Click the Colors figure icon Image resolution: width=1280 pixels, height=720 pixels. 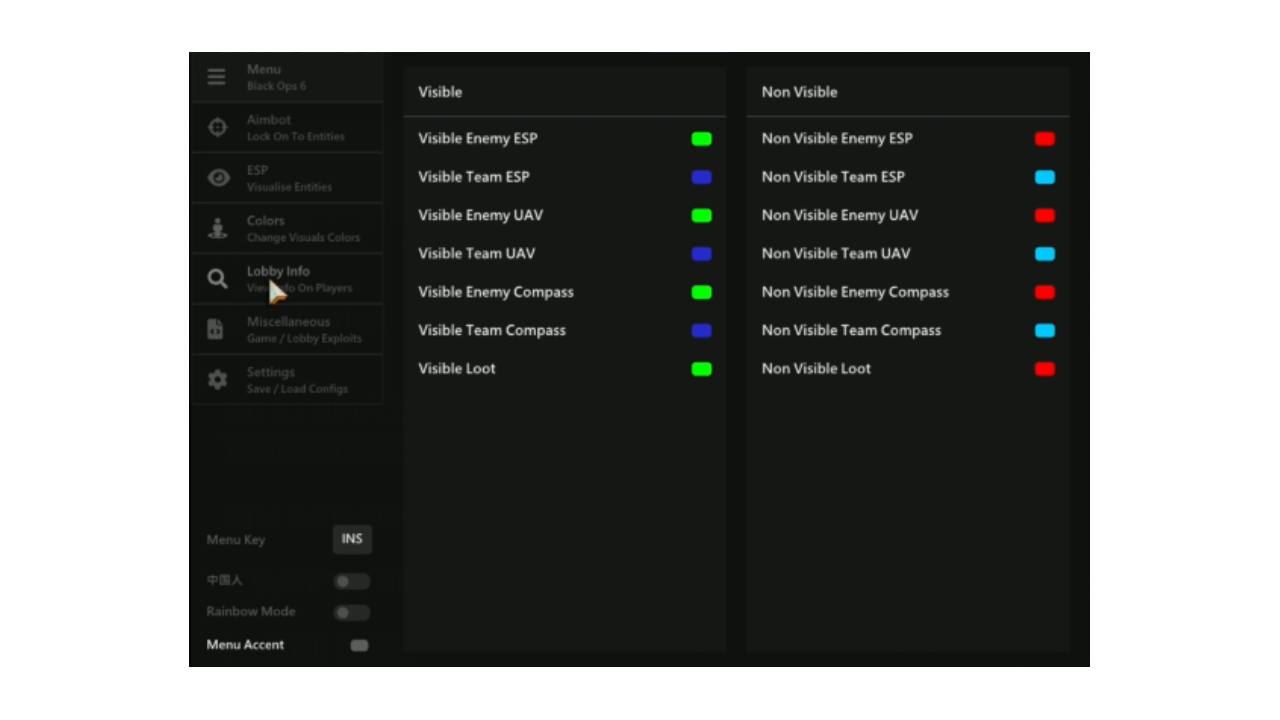click(x=217, y=229)
